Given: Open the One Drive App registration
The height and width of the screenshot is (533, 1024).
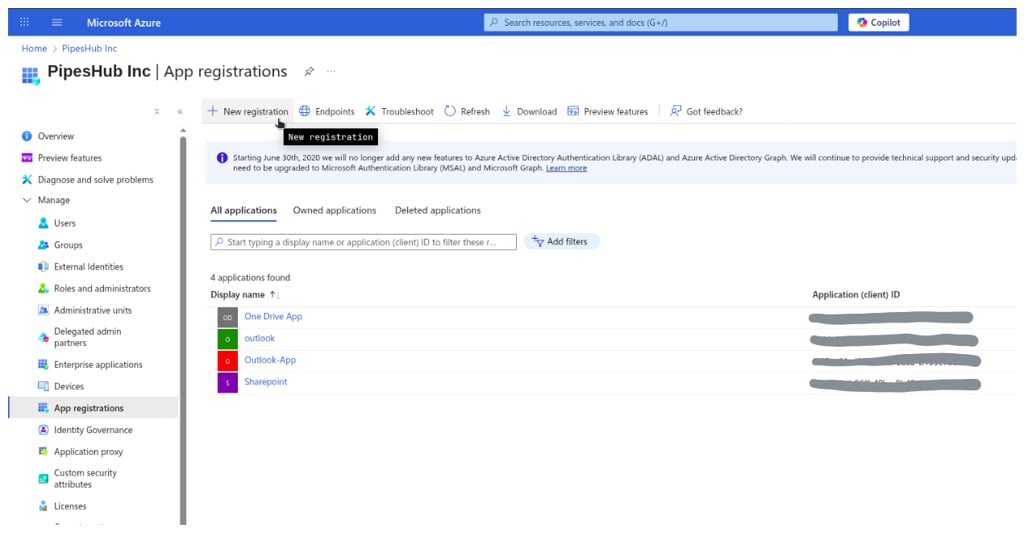Looking at the screenshot, I should [273, 317].
